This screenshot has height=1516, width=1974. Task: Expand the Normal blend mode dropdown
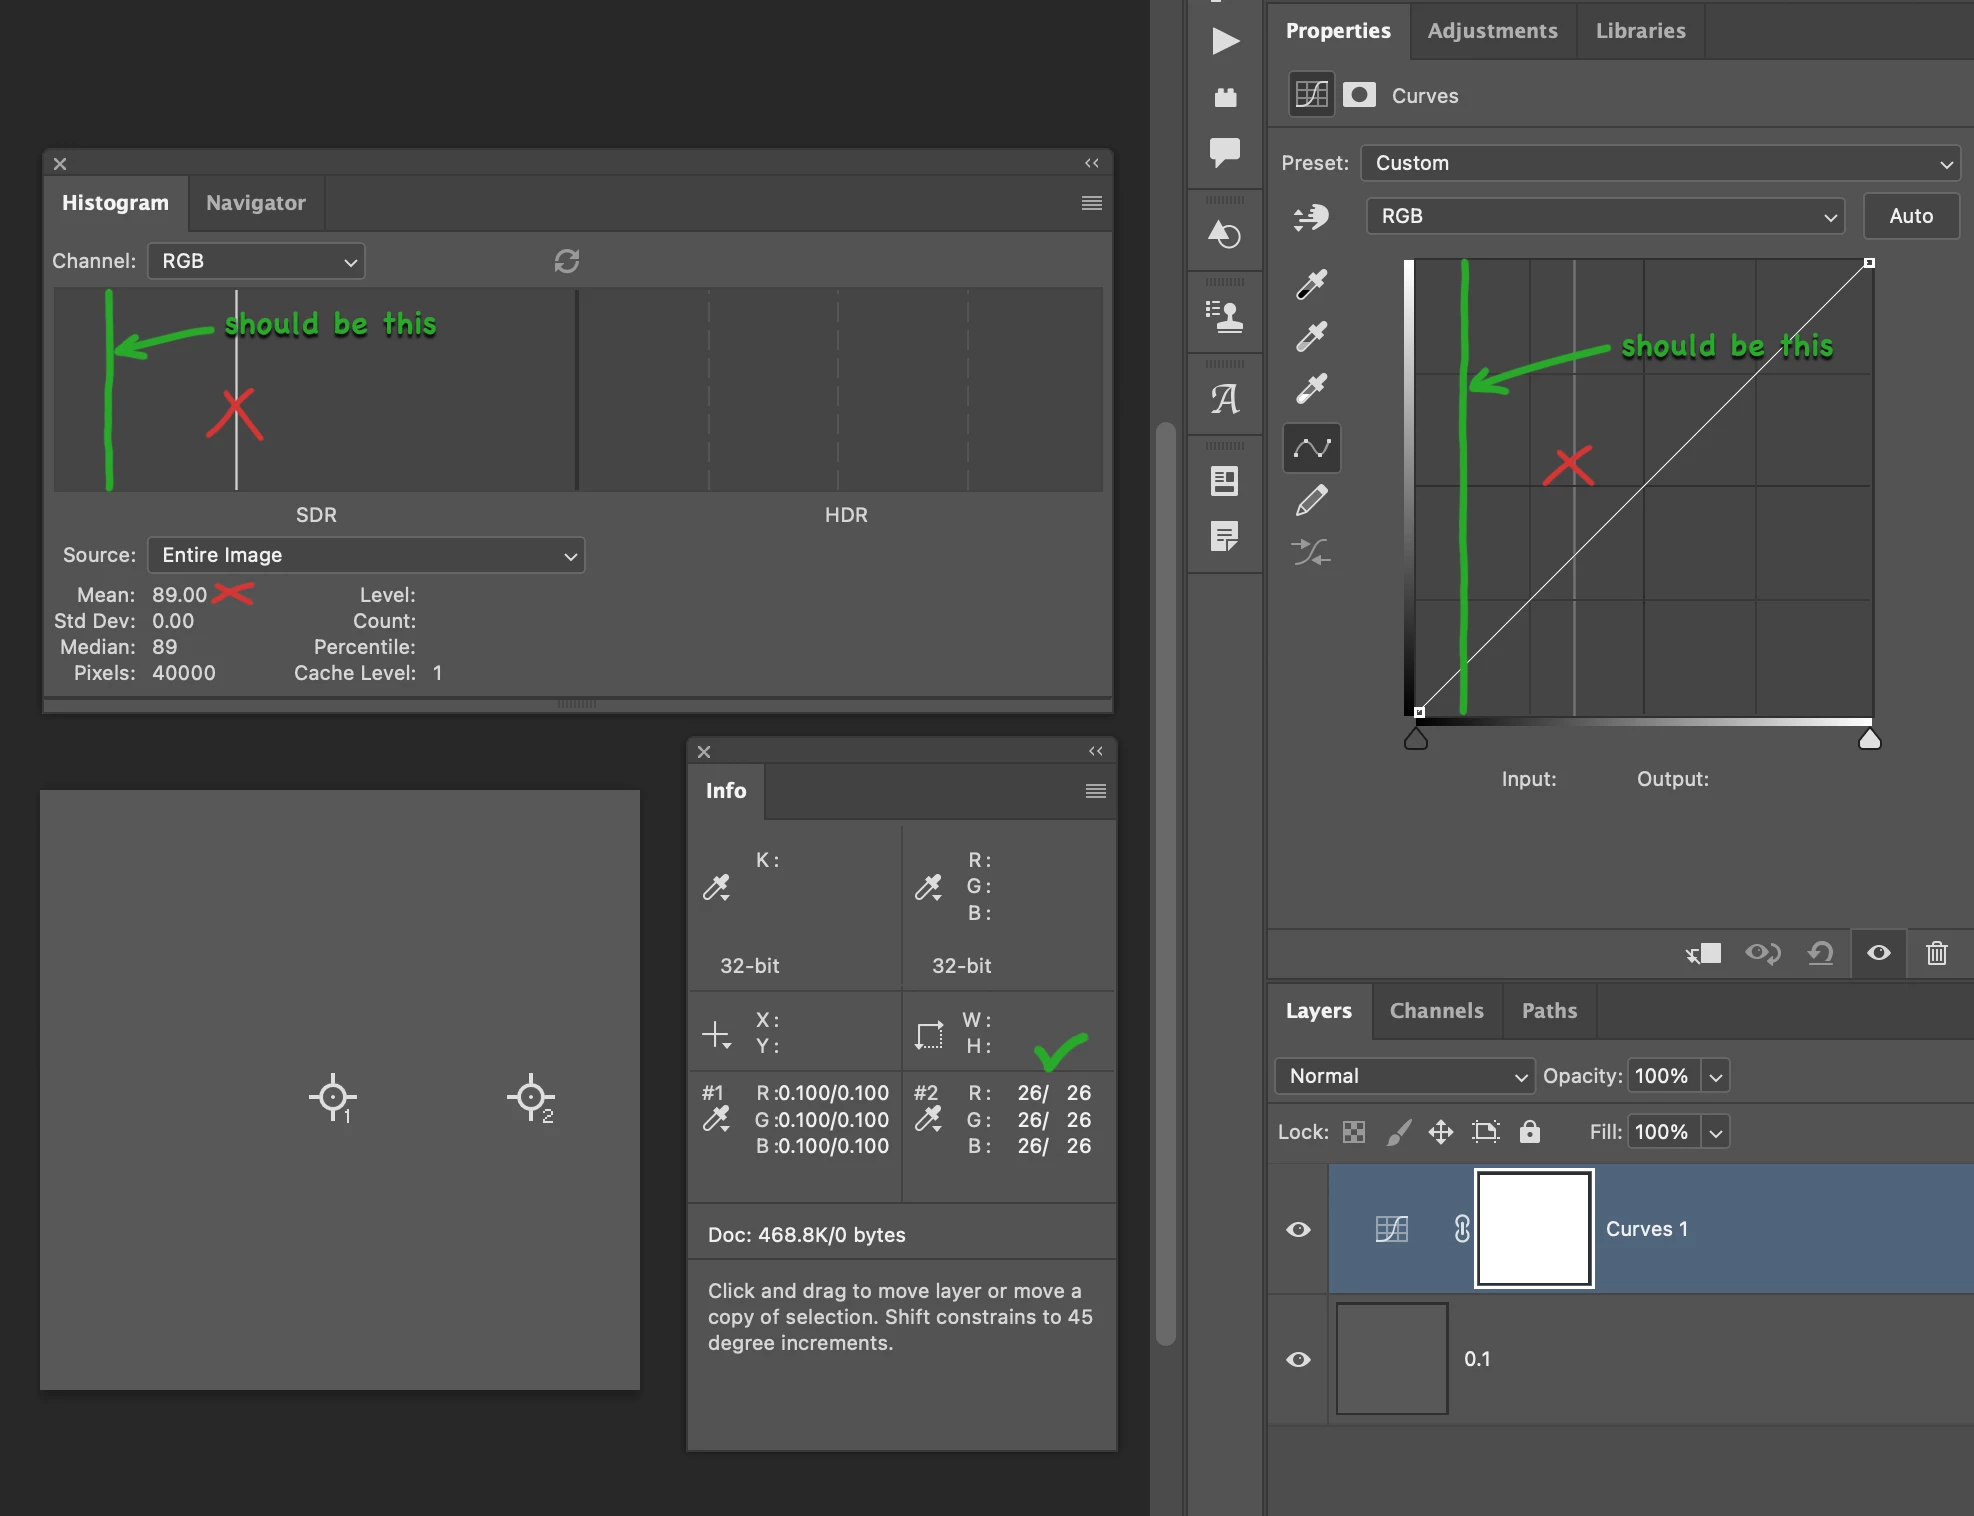pos(1404,1076)
